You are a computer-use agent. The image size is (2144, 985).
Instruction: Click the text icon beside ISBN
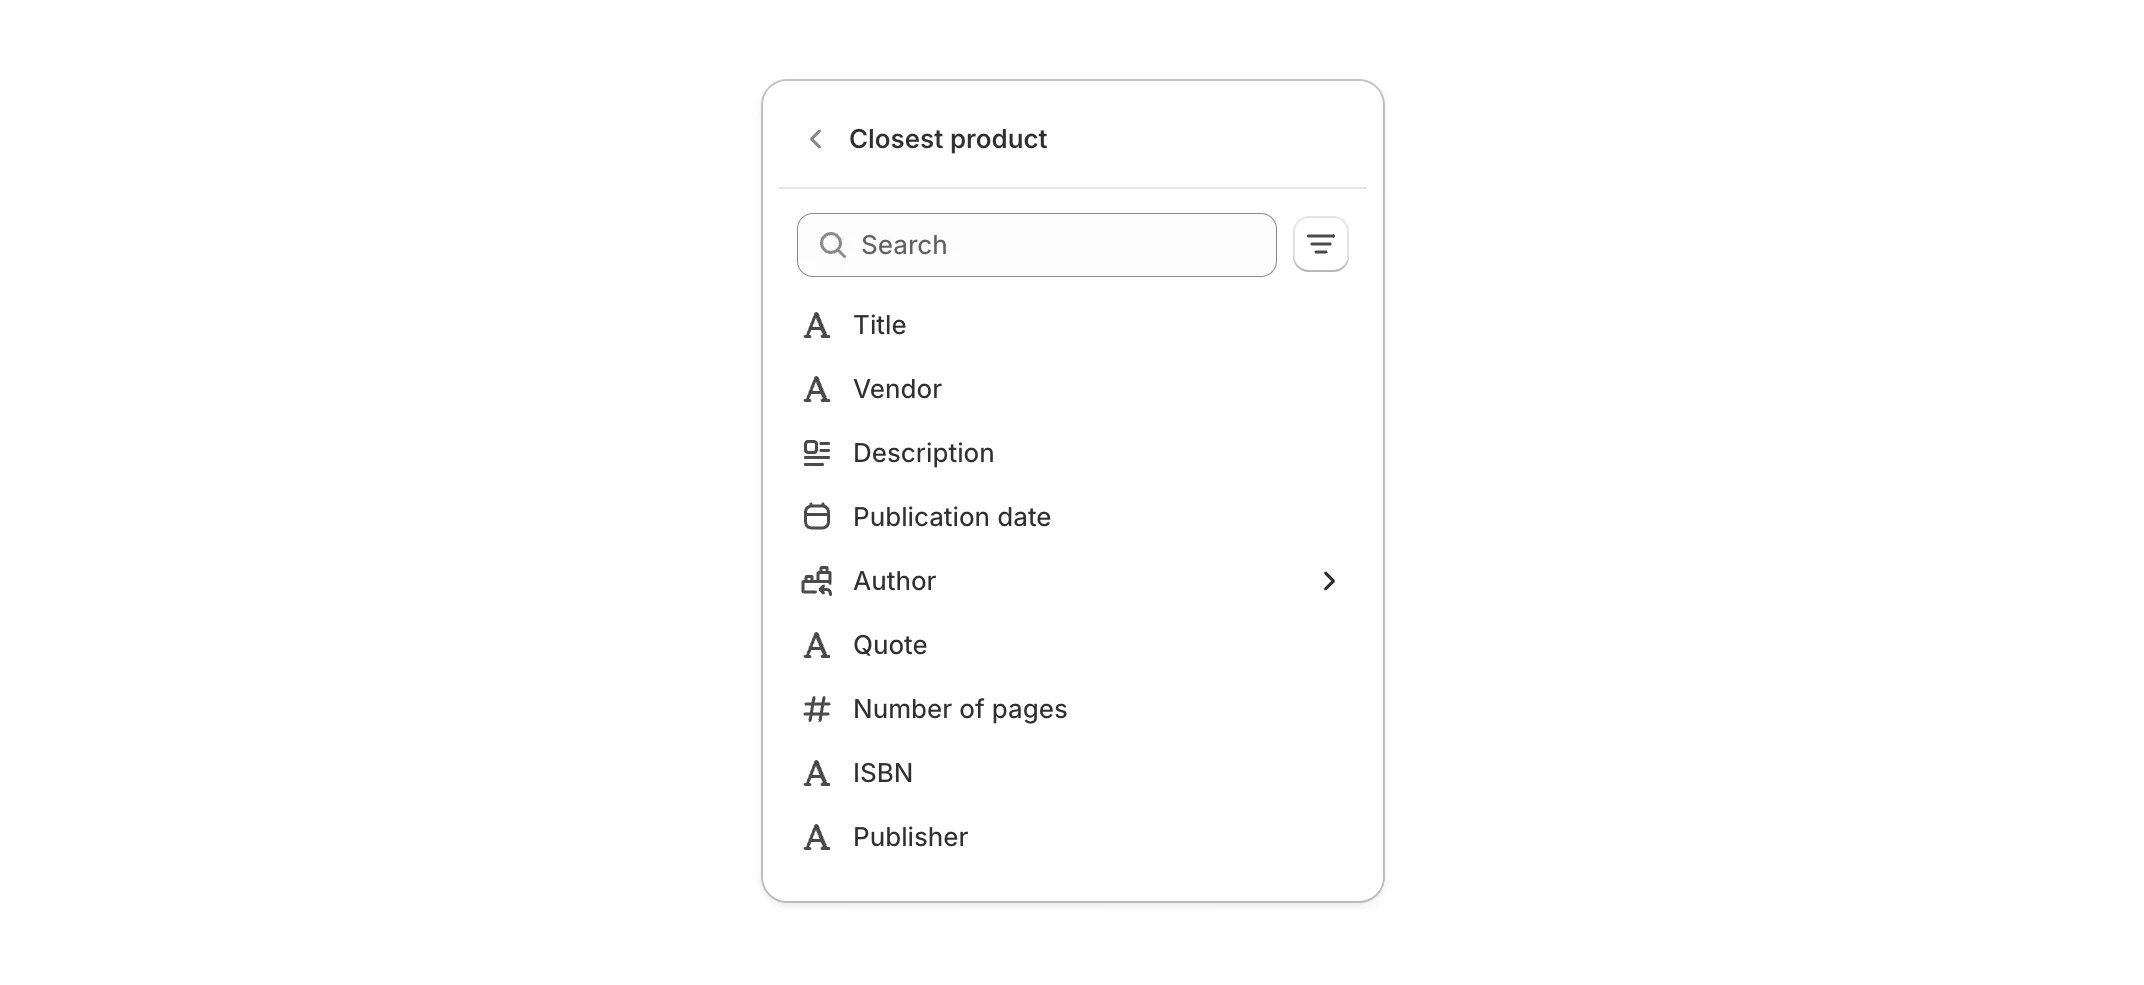click(817, 773)
